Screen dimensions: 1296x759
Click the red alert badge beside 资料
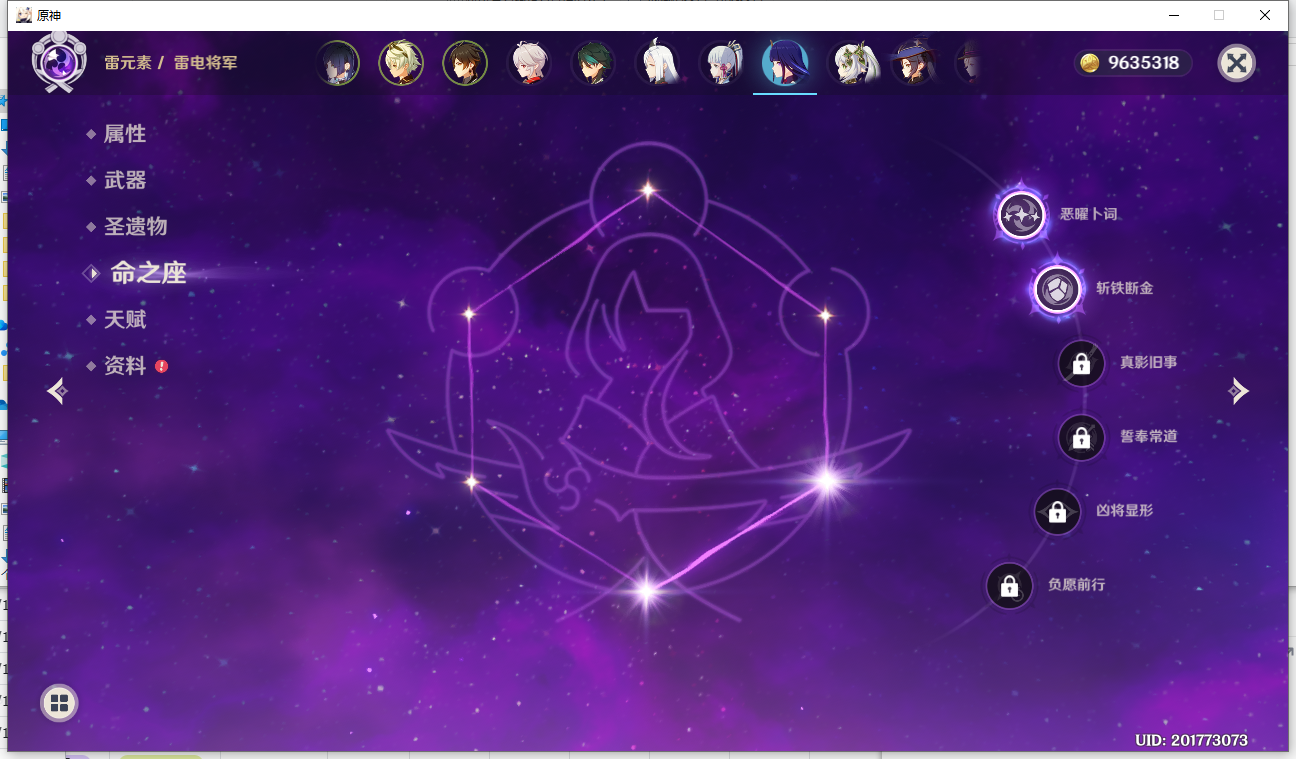click(162, 366)
